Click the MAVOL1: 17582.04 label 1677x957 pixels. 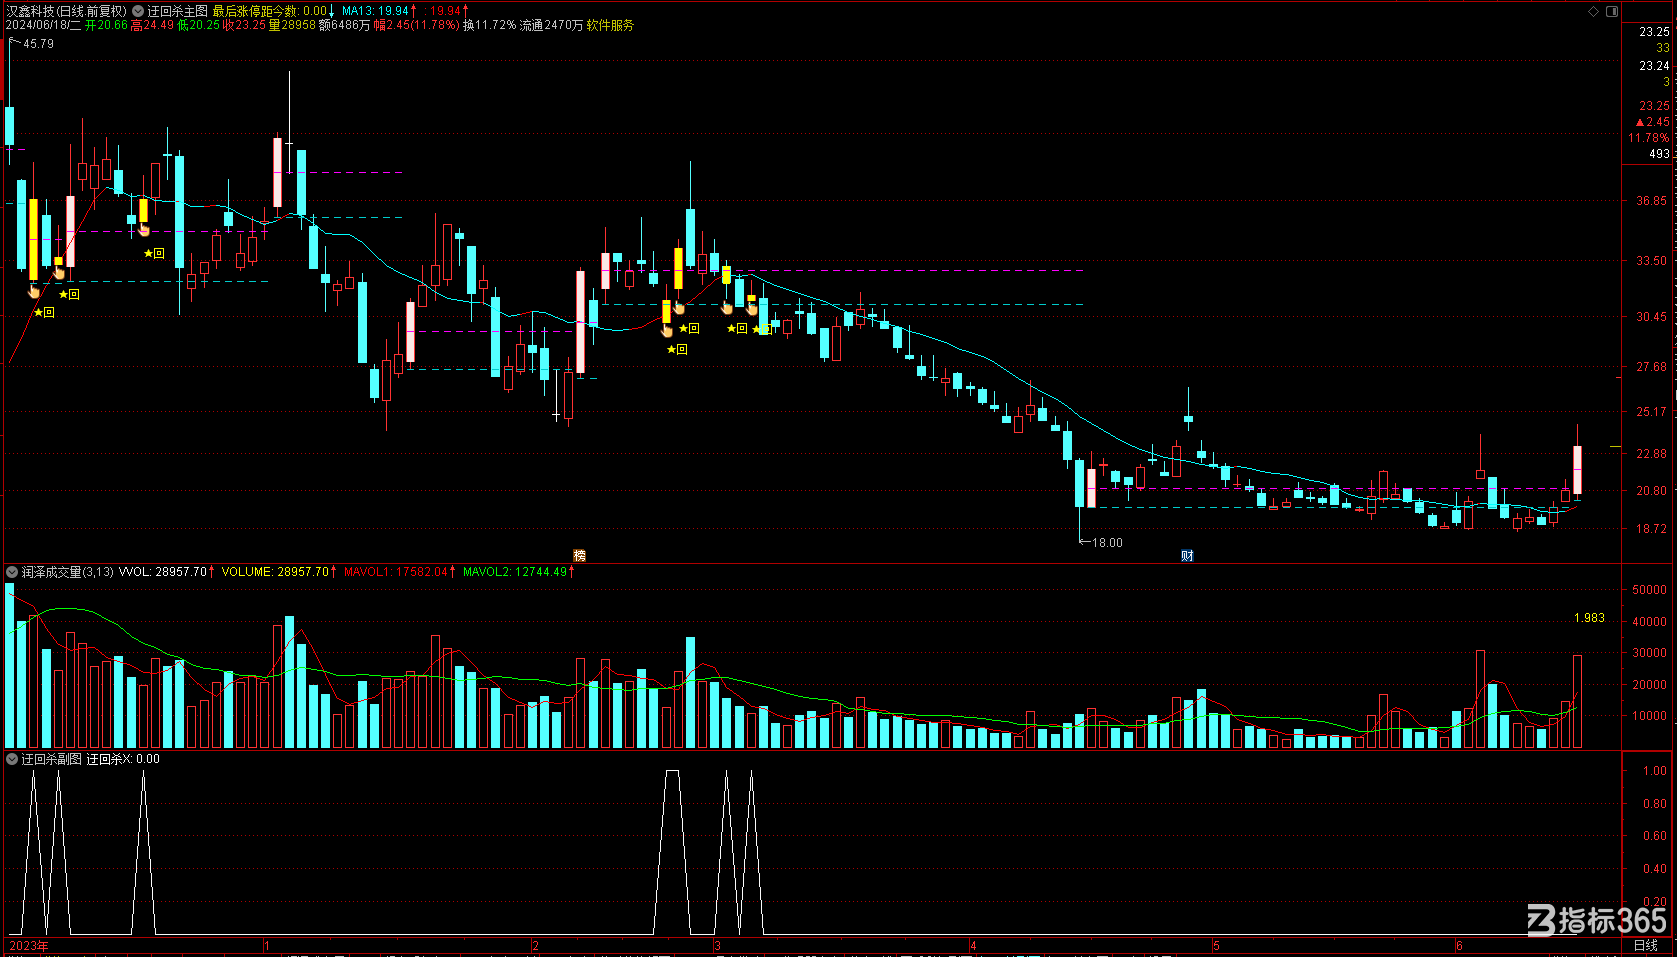point(396,572)
